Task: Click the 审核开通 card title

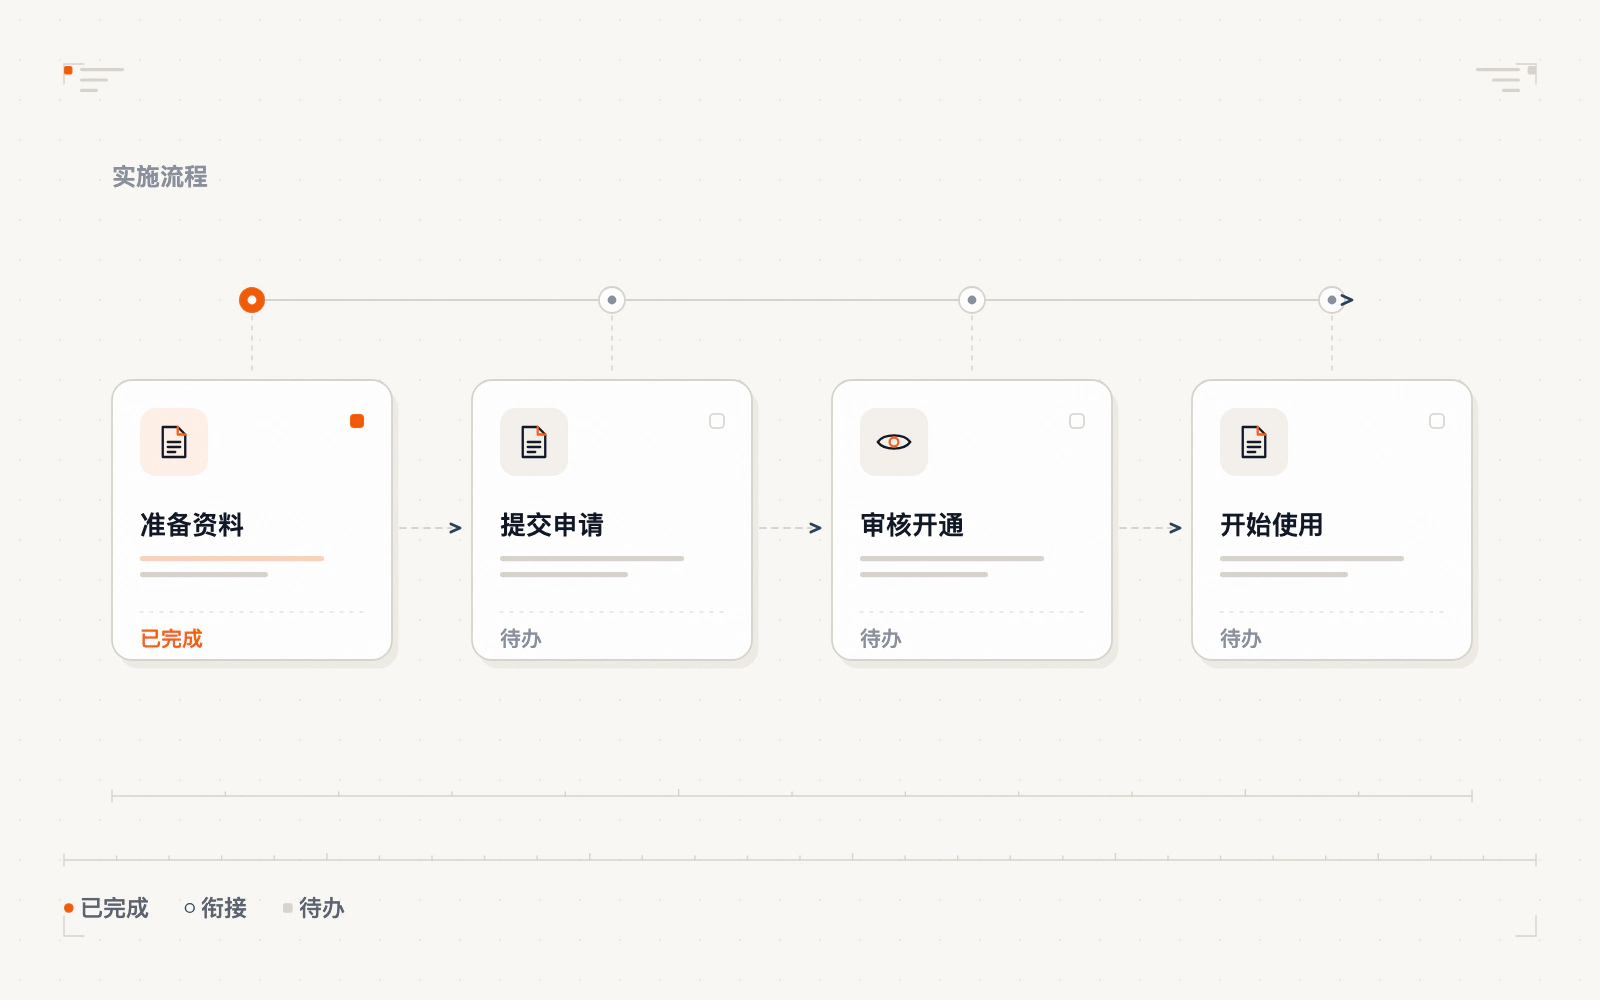Action: tap(912, 525)
